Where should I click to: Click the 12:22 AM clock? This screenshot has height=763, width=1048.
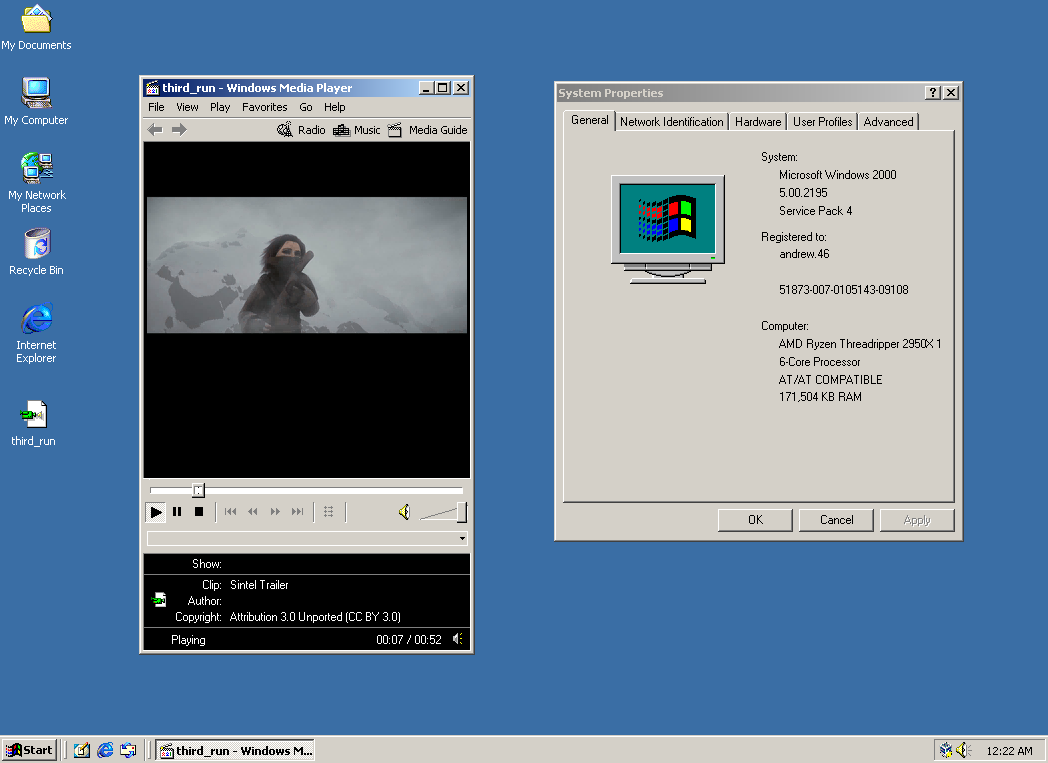(1009, 751)
